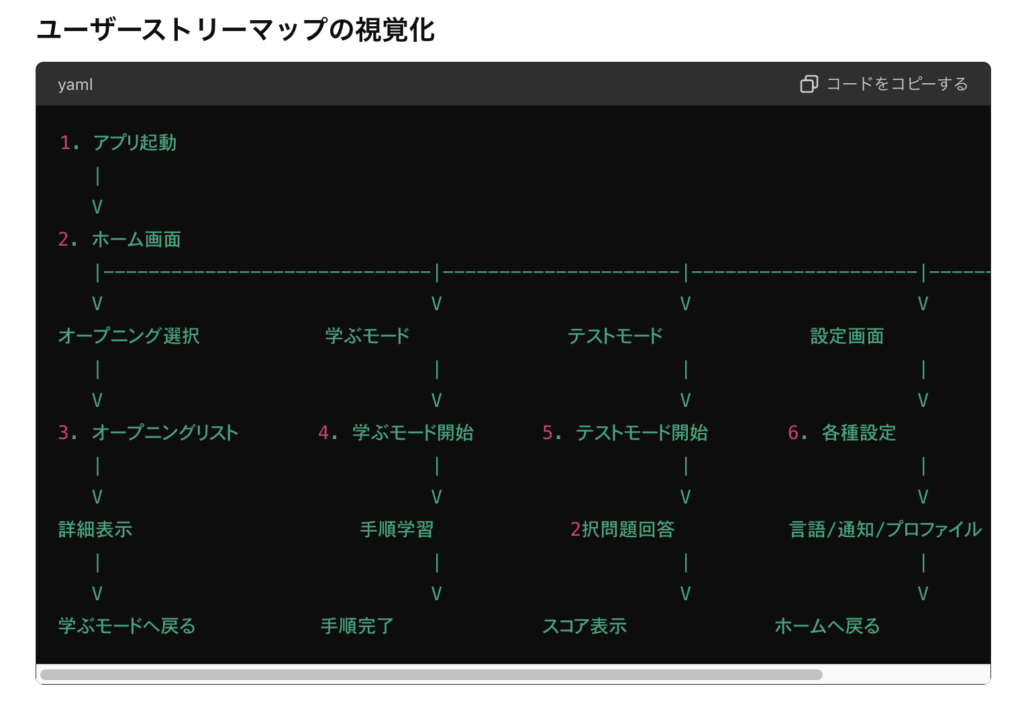Click the 2択問題回答 text
Viewport: 1024px width, 713px height.
pyautogui.click(x=622, y=530)
